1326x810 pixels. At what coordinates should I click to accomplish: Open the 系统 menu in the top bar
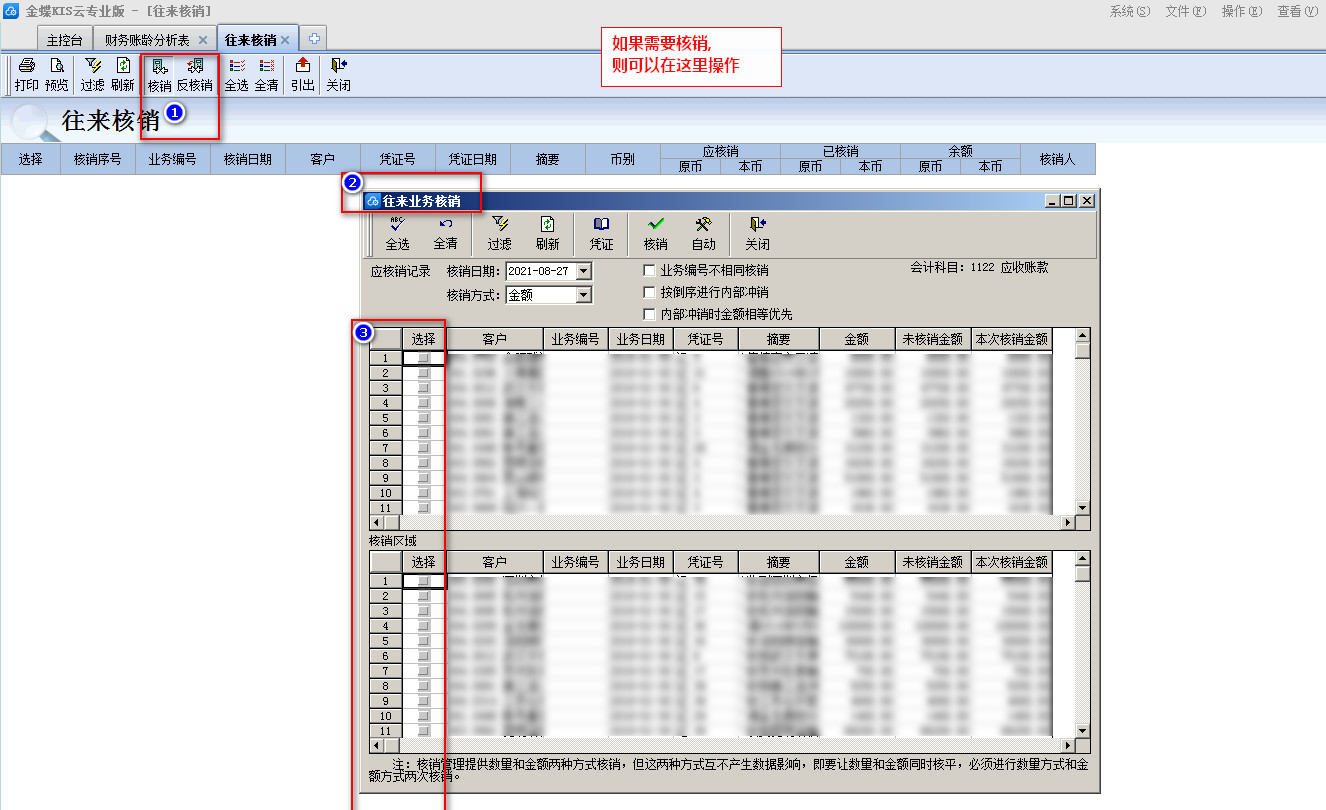(x=1129, y=11)
